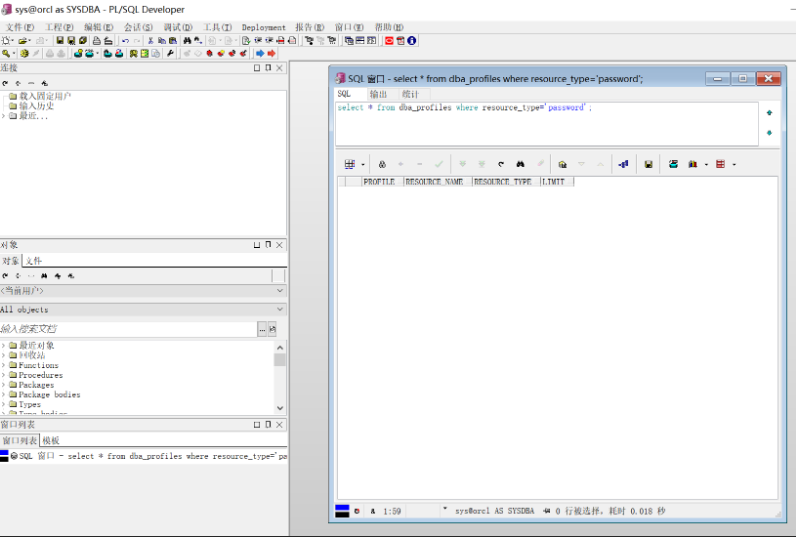Image resolution: width=796 pixels, height=537 pixels.
Task: Click the Open folder toolbar icon
Action: (x=22, y=41)
